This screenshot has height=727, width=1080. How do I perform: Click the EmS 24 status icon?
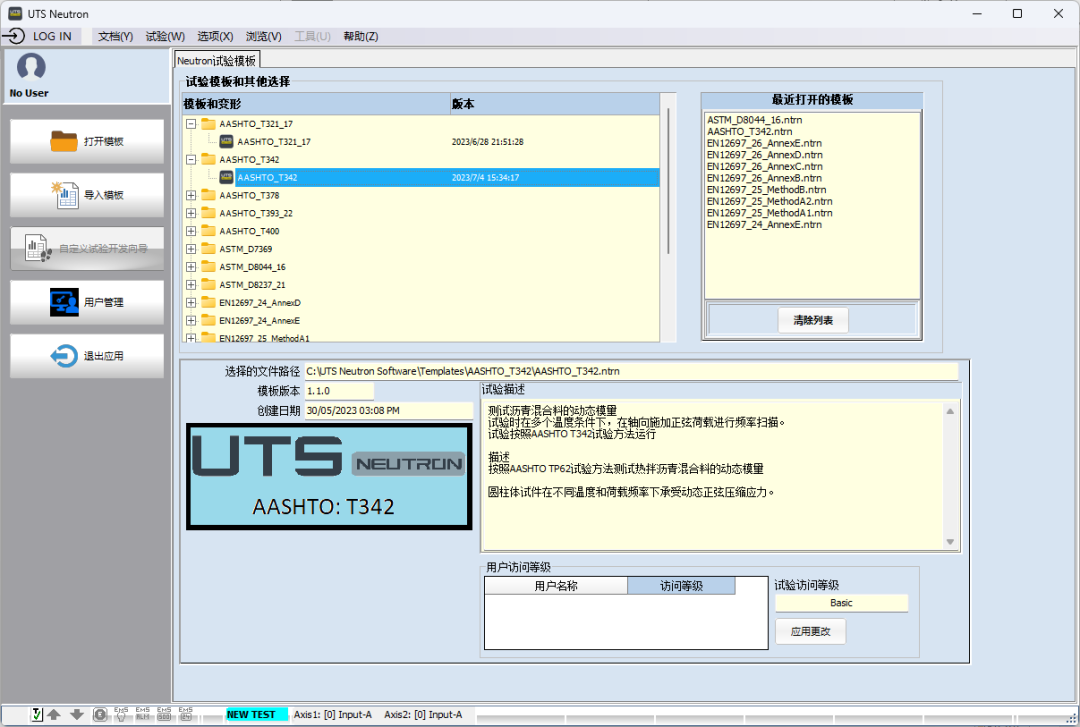pyautogui.click(x=185, y=714)
